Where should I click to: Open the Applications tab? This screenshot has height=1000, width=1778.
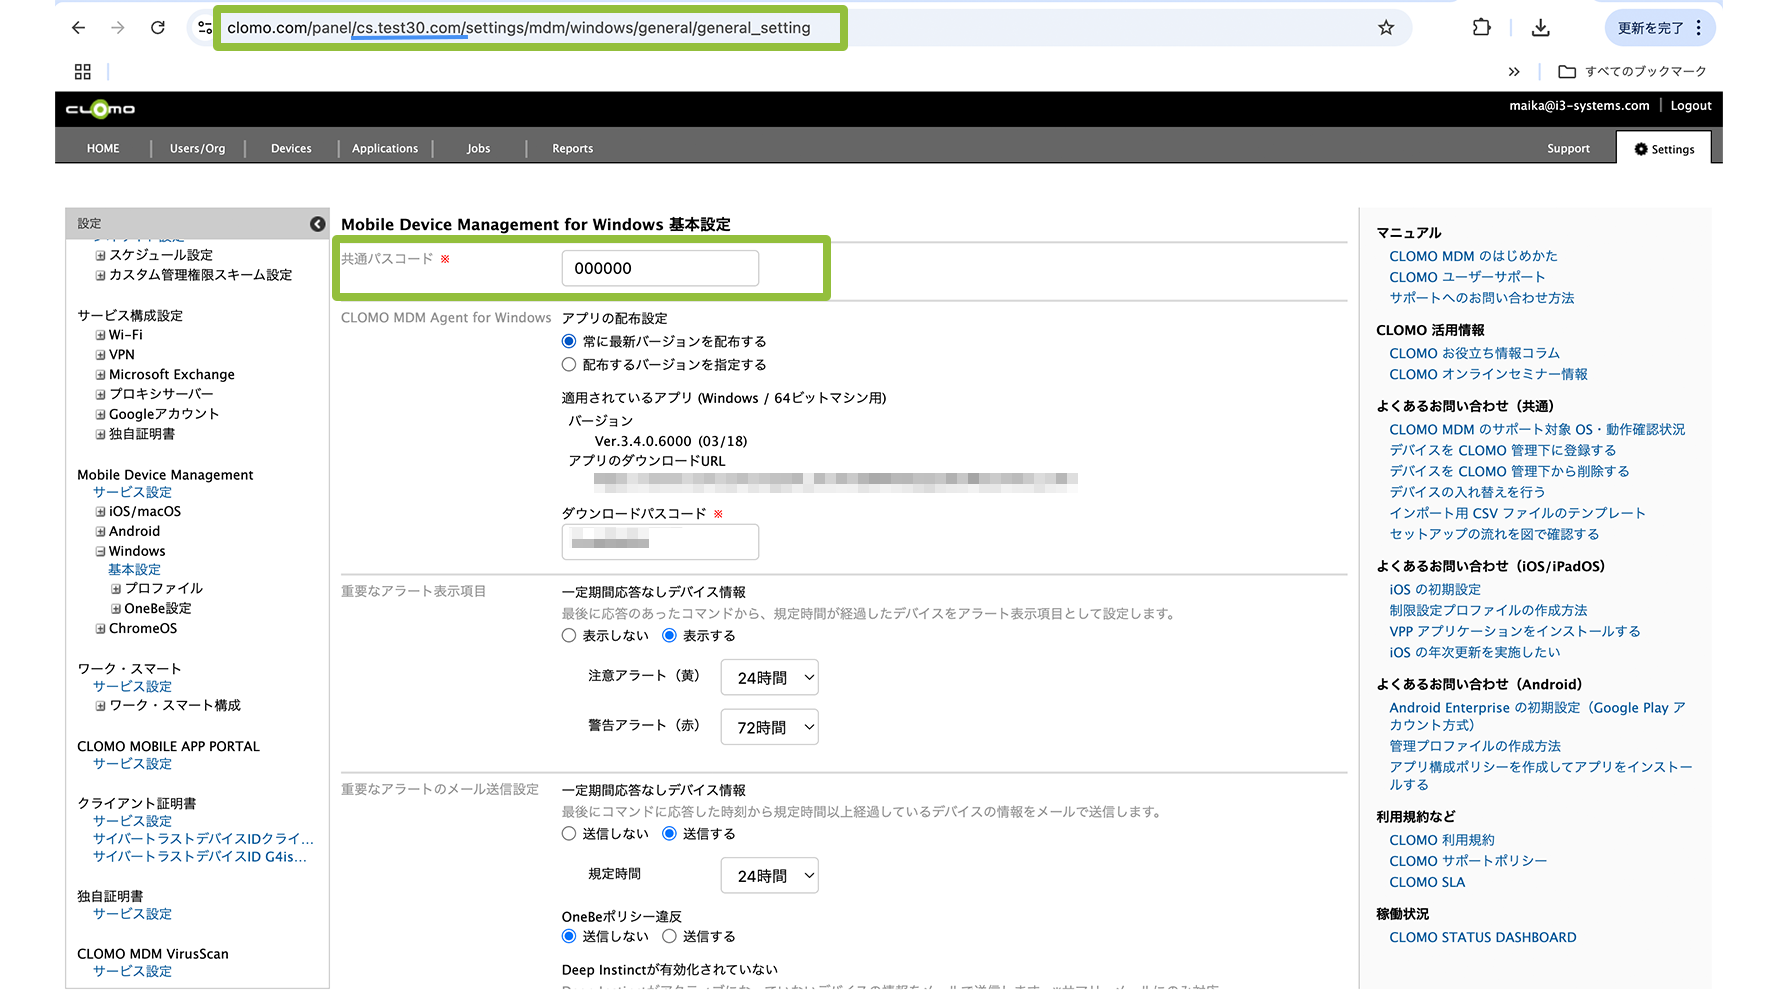pos(385,148)
